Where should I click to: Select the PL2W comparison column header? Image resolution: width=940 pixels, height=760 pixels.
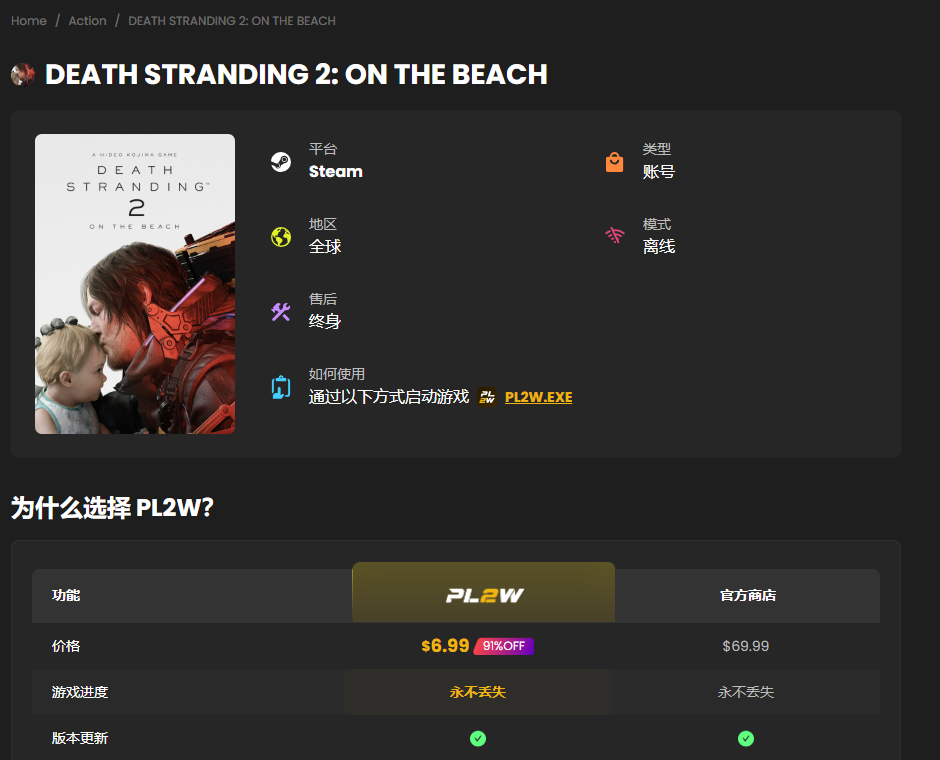point(484,595)
